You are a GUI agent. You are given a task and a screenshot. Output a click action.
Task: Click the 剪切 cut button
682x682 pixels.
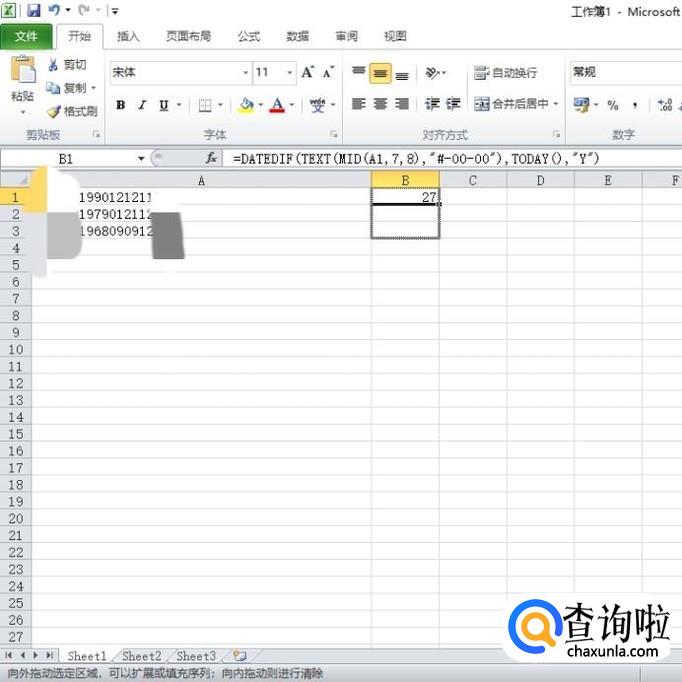[x=67, y=65]
